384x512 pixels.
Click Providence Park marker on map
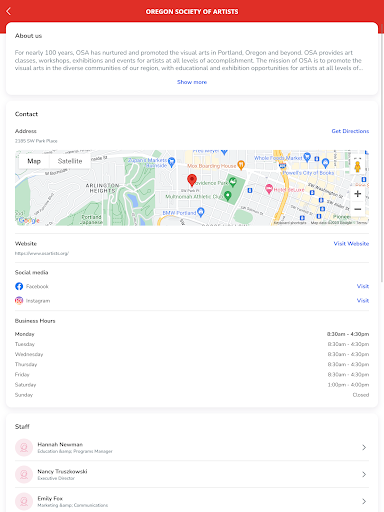tap(233, 182)
